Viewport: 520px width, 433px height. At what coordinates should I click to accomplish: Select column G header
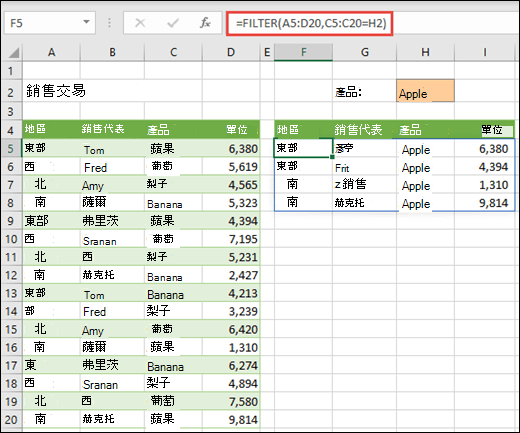pyautogui.click(x=365, y=52)
